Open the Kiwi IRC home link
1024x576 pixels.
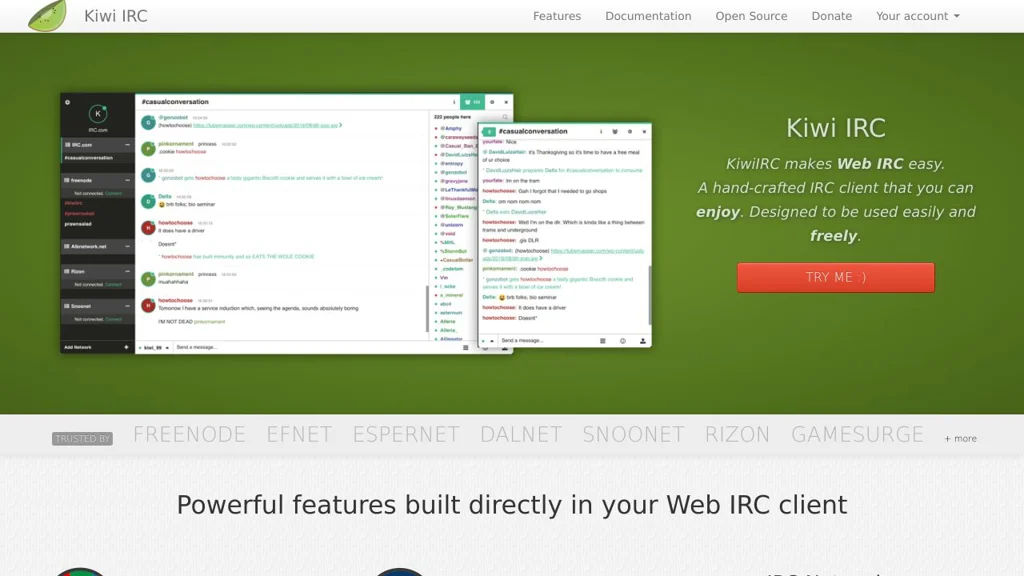click(x=116, y=16)
